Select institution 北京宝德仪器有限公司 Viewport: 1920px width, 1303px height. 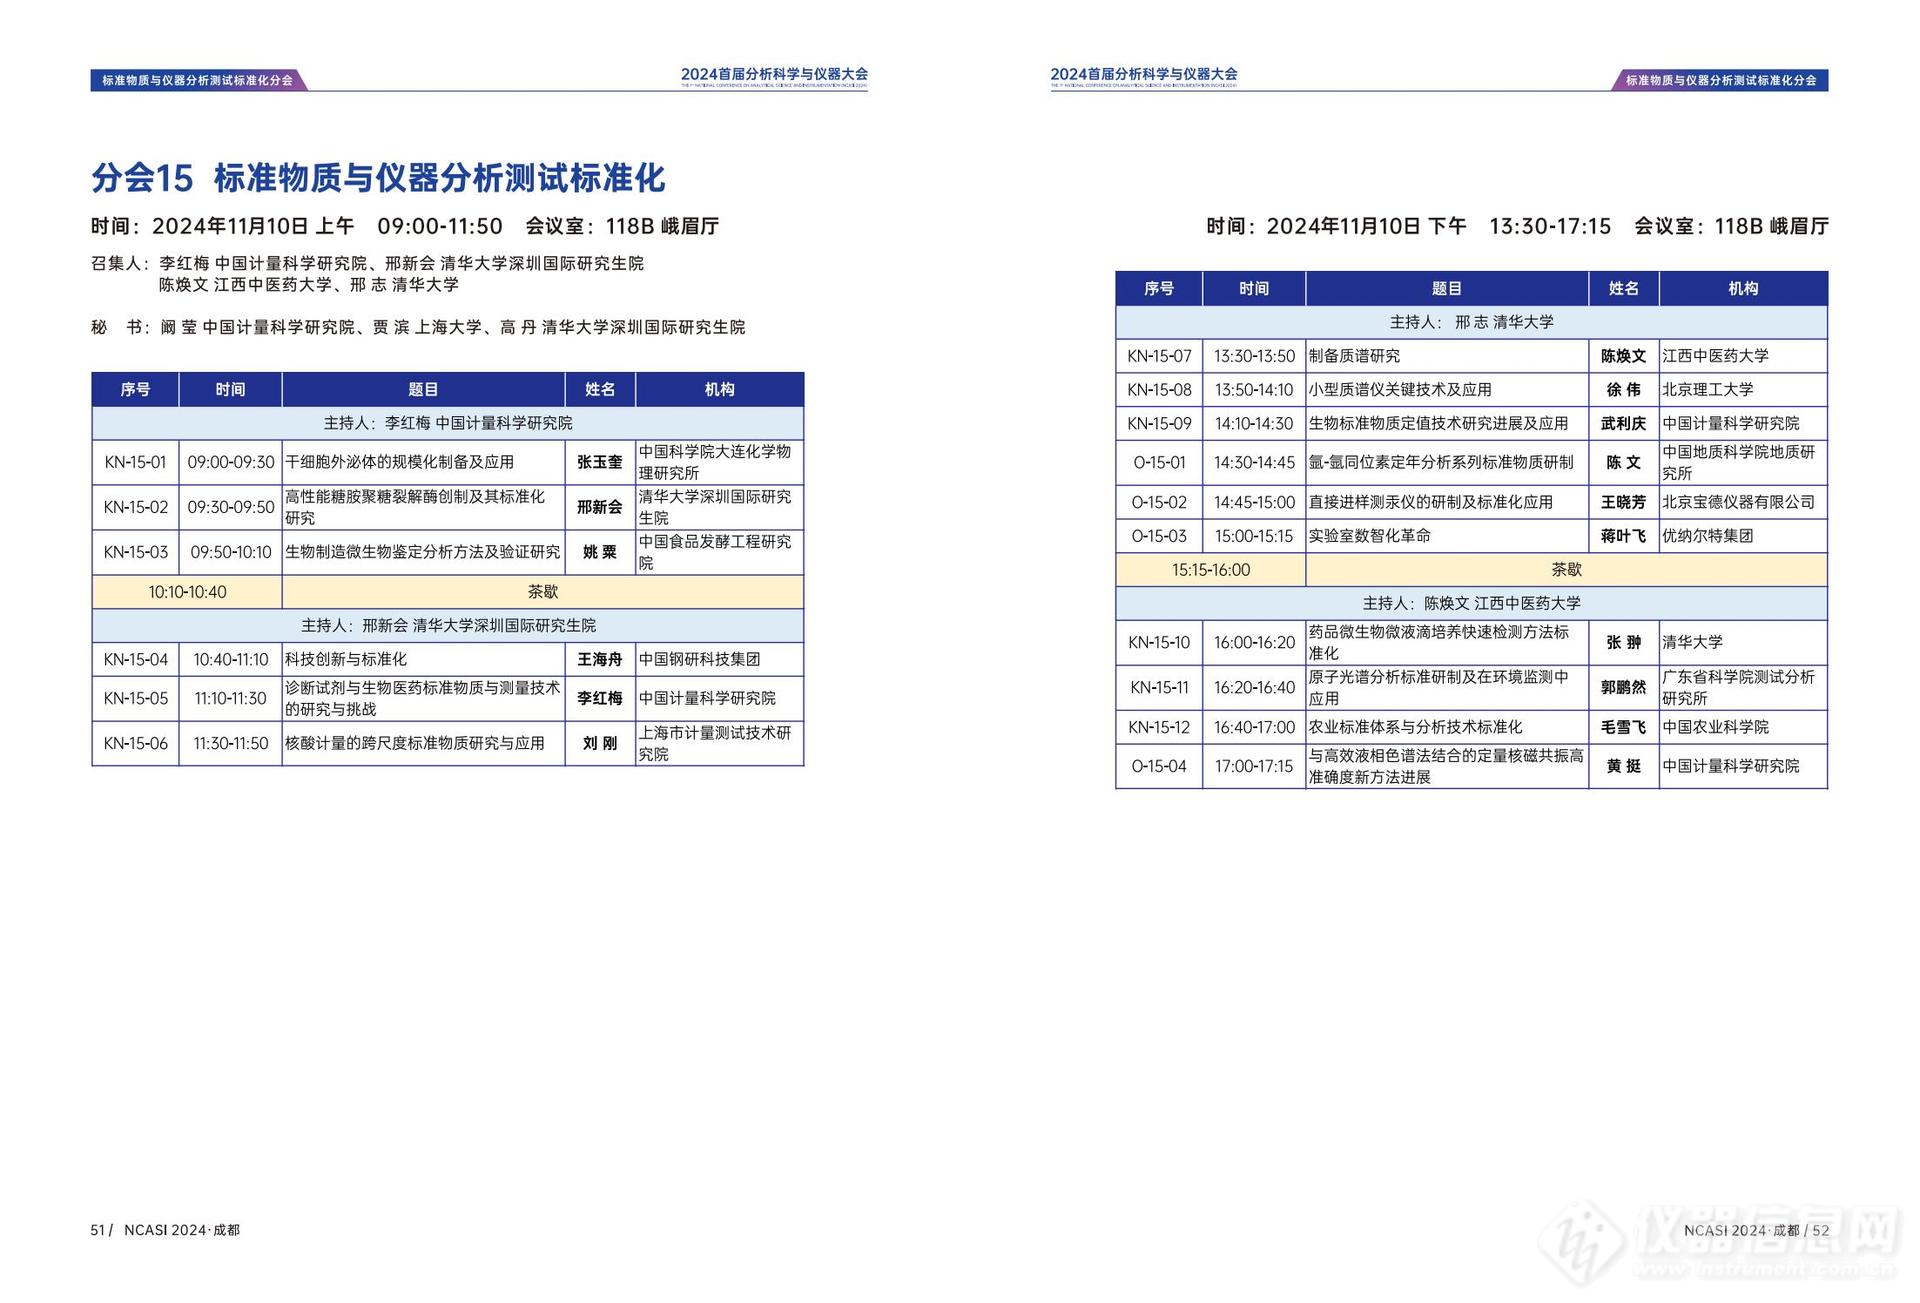[x=1739, y=502]
